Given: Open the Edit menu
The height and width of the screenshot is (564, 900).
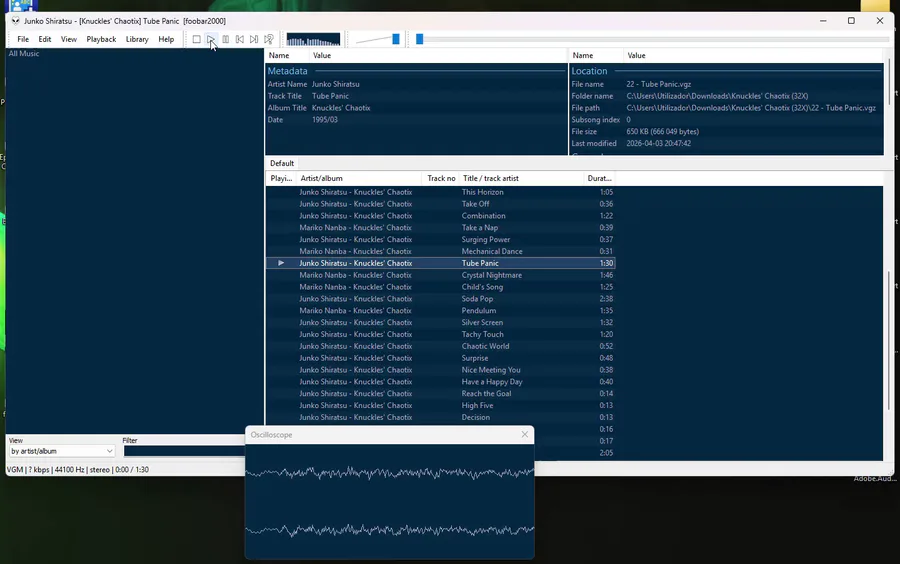Looking at the screenshot, I should (x=45, y=39).
